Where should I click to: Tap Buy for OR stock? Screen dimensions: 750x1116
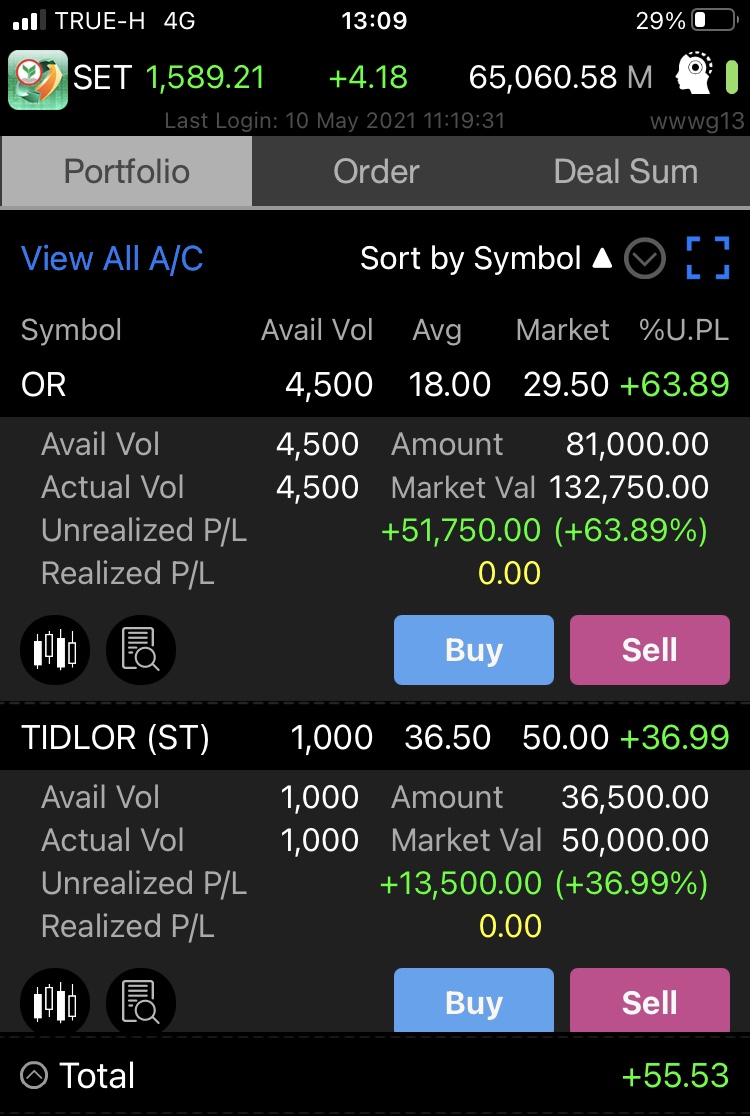474,650
